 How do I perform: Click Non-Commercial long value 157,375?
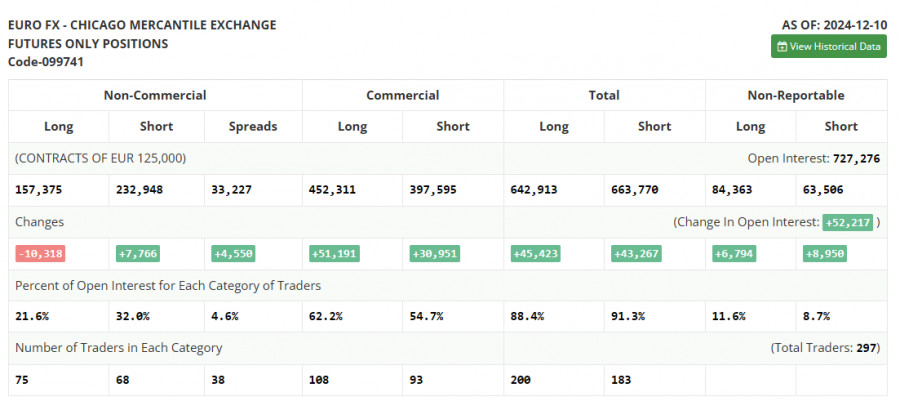38,190
